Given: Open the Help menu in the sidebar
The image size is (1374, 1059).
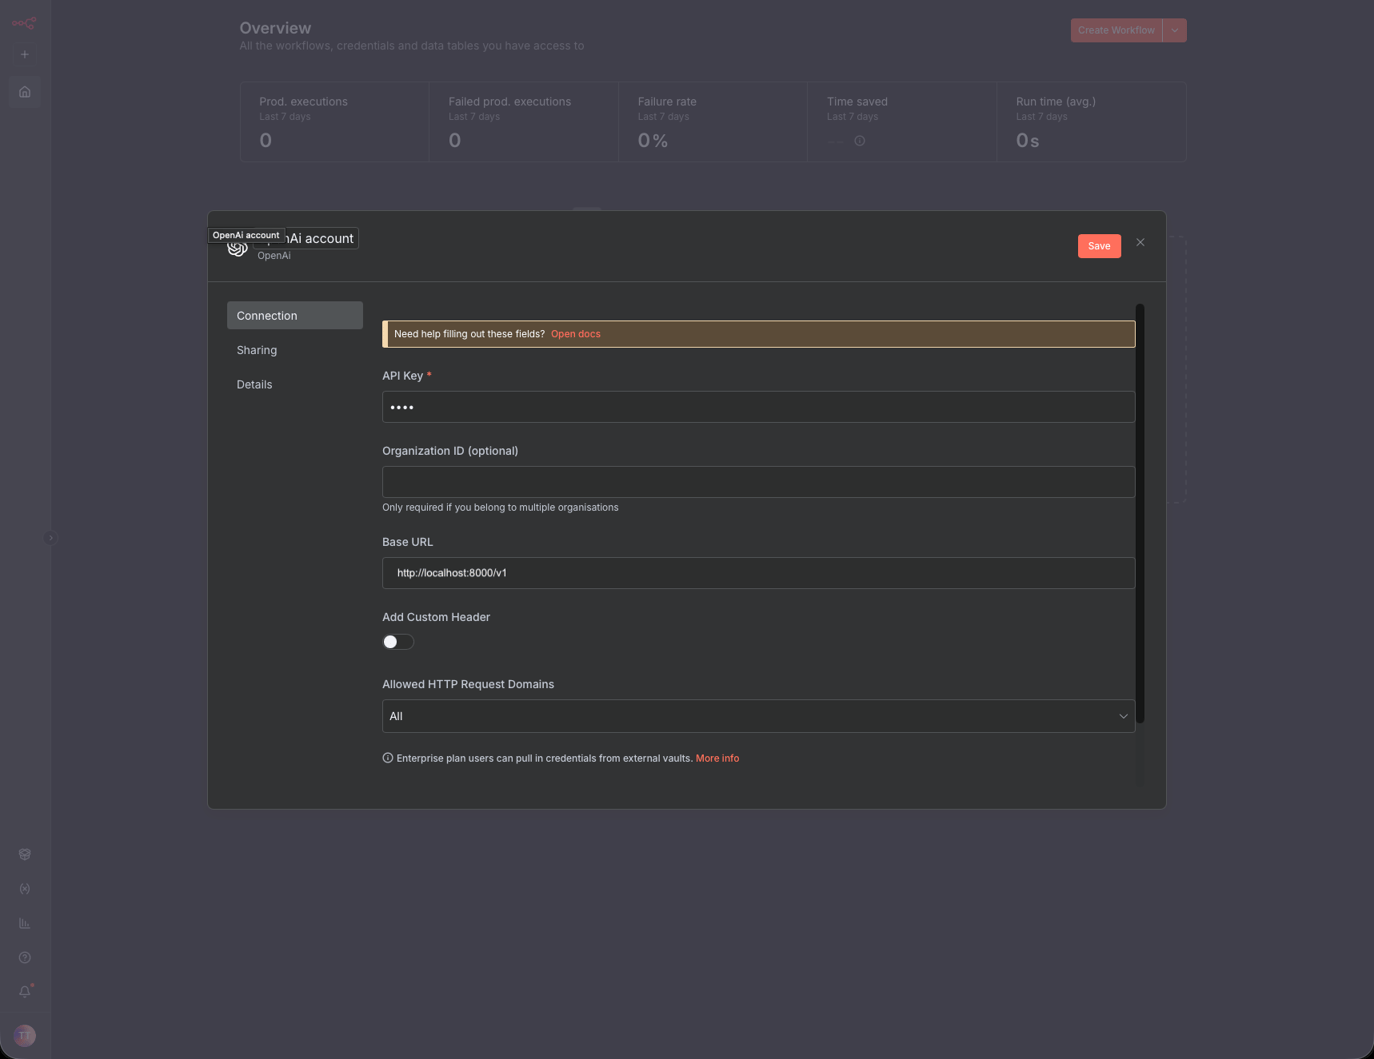Looking at the screenshot, I should click(x=24, y=957).
